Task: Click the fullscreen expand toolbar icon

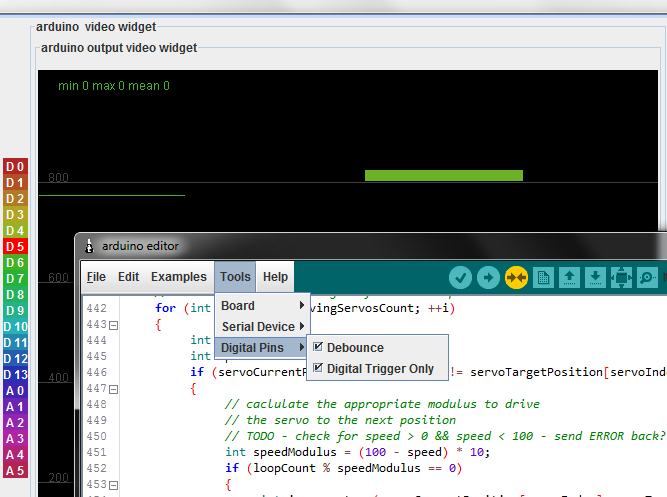Action: pyautogui.click(x=621, y=278)
